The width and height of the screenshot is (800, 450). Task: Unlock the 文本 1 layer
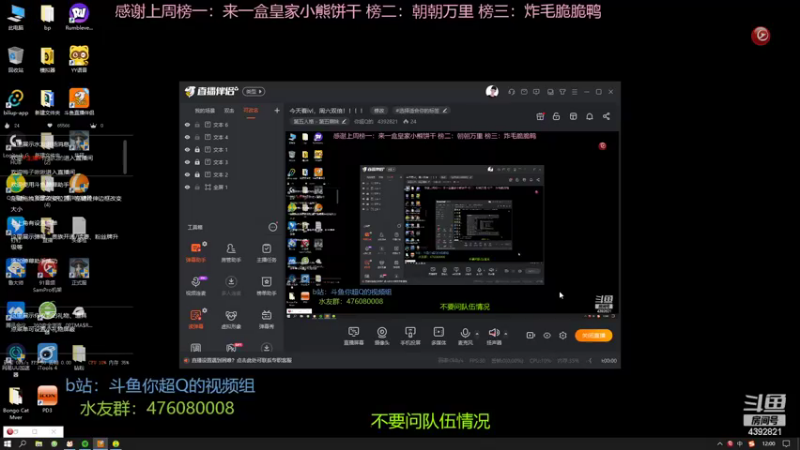(197, 149)
